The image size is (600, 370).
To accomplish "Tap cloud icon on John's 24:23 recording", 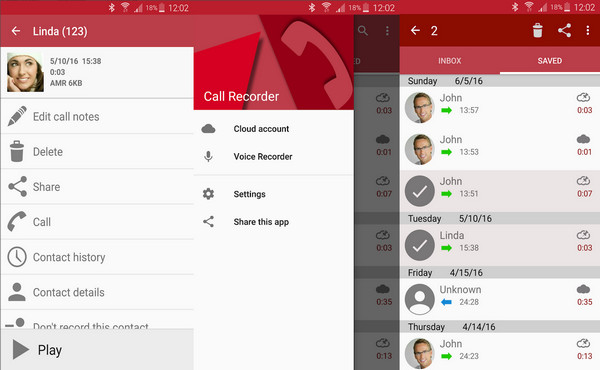I will [583, 343].
